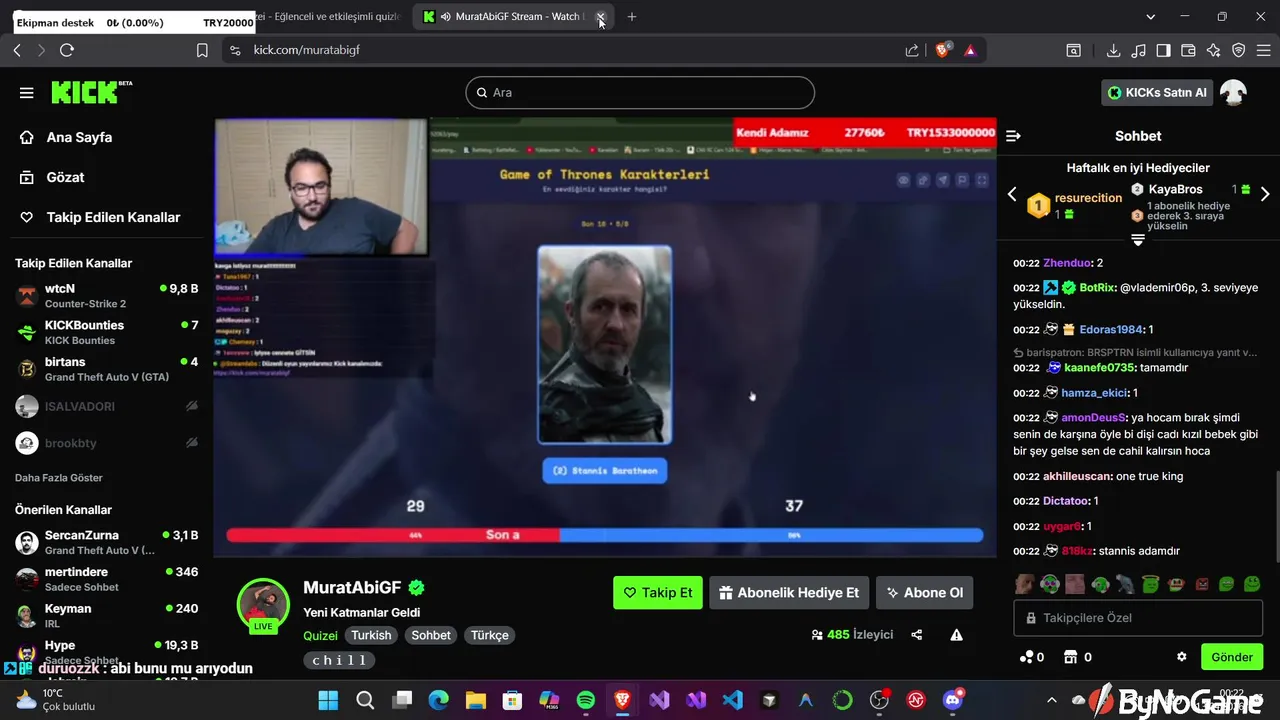Select the Sohbet tag below stream title
This screenshot has width=1280, height=720.
tap(431, 635)
